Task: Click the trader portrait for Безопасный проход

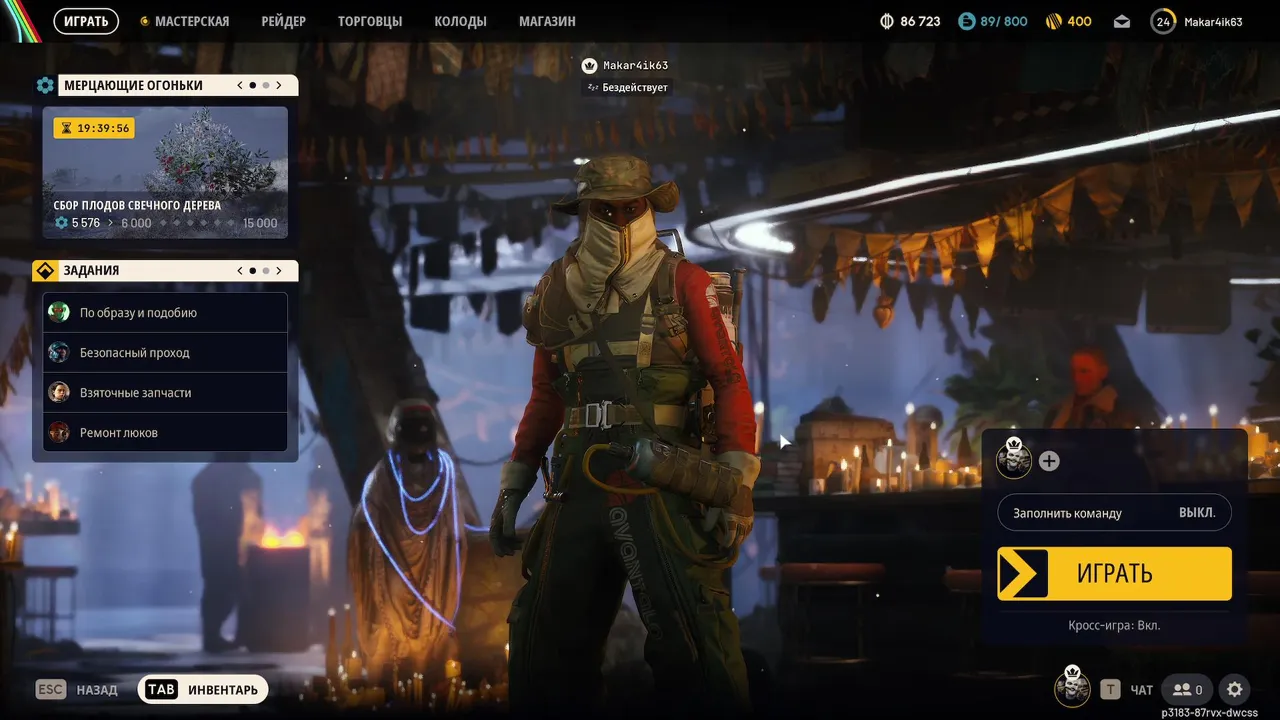Action: [x=59, y=352]
